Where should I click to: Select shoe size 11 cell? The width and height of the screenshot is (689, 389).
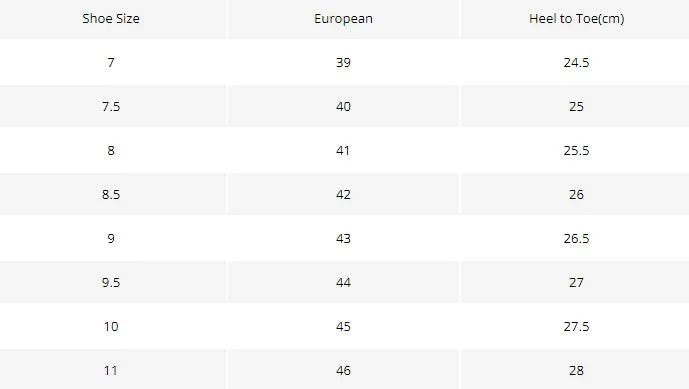tap(111, 370)
